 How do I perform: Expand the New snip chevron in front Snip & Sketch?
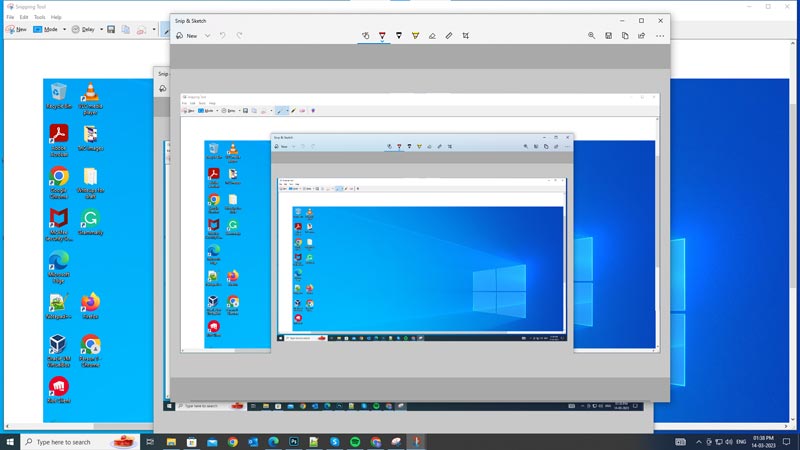point(207,36)
